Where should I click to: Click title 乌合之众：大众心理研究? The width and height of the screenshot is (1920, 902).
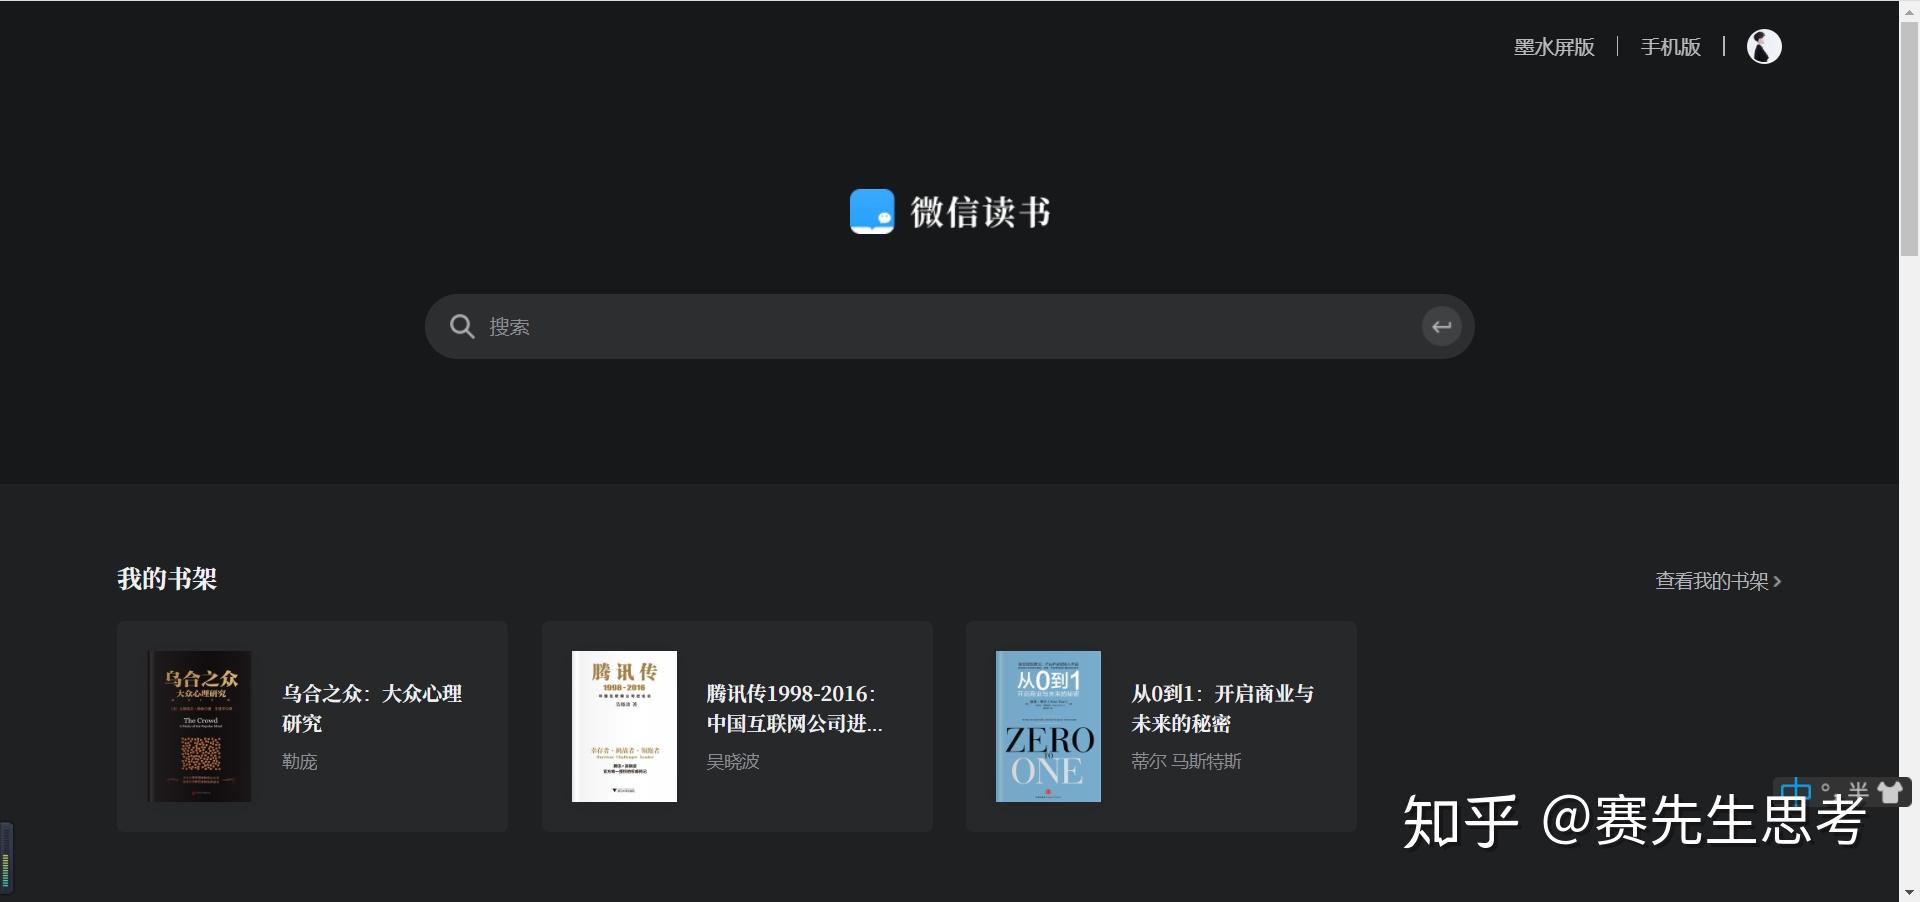[372, 708]
